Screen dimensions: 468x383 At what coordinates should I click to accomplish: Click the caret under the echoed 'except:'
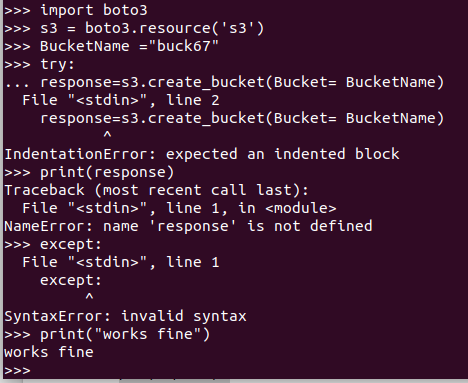(x=89, y=297)
